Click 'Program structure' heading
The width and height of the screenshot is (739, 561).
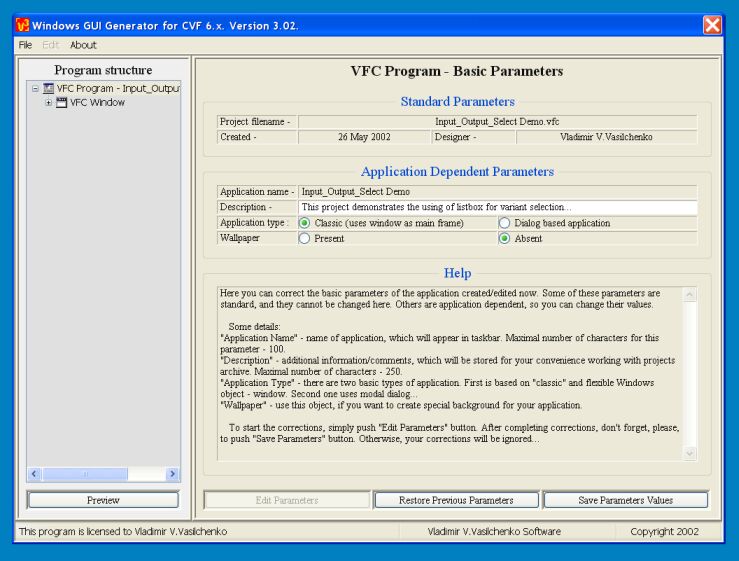pos(103,70)
